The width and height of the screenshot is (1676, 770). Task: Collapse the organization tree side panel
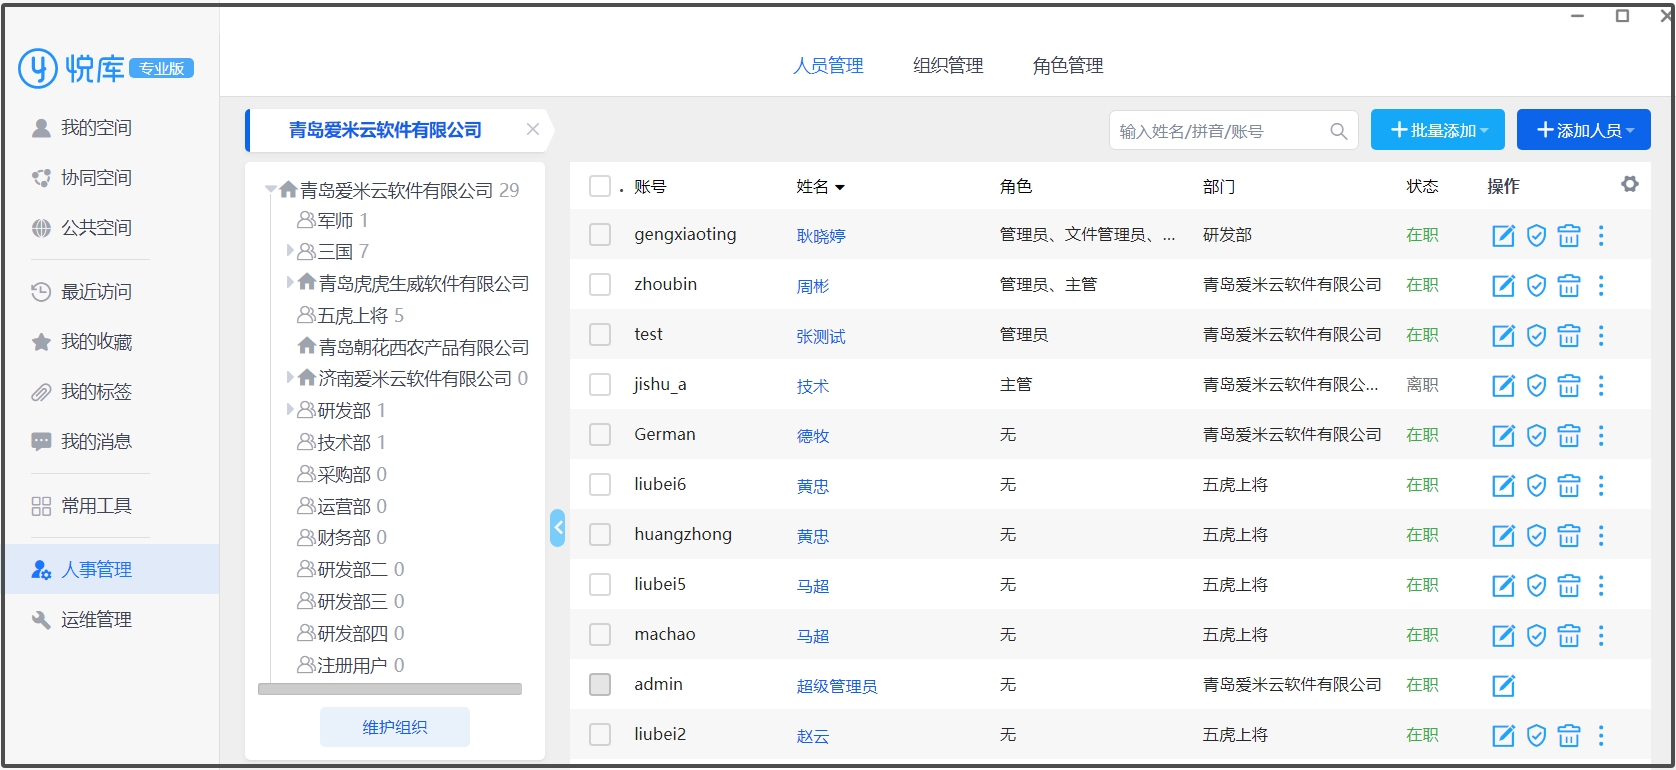coord(558,528)
